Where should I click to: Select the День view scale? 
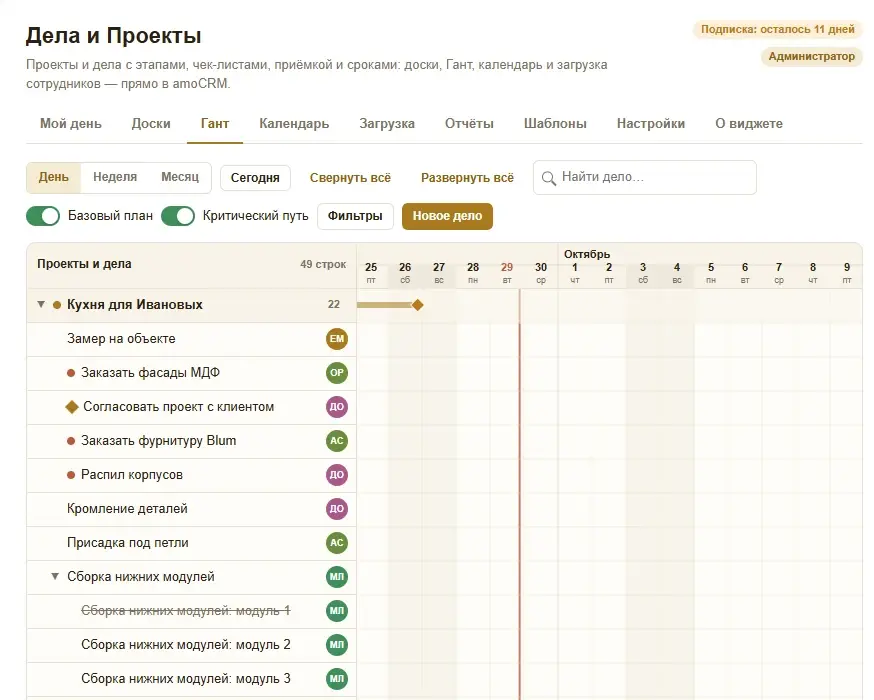pos(54,177)
